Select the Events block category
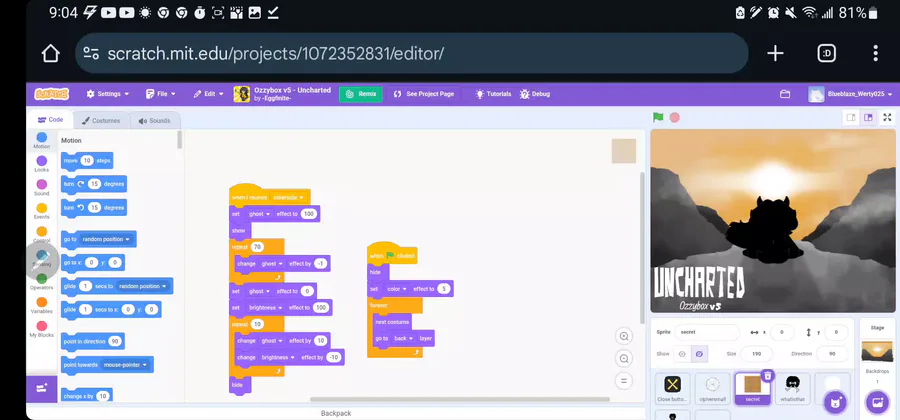 tap(41, 211)
